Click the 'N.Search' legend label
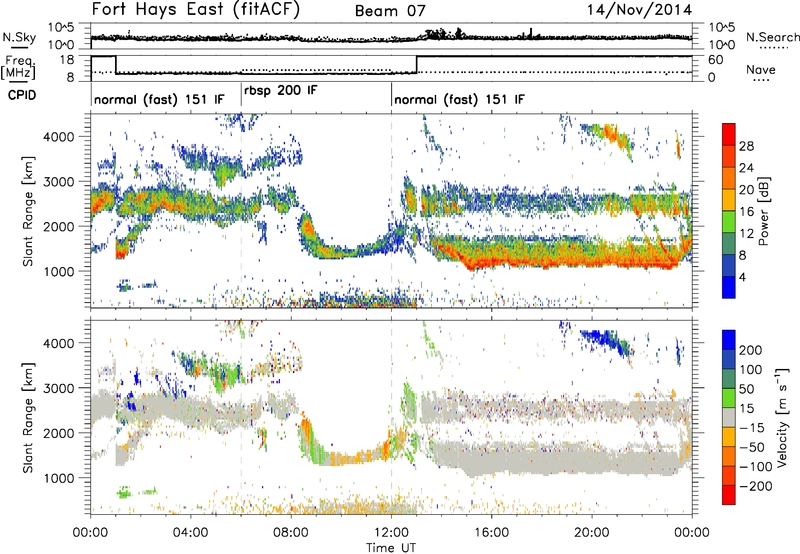The image size is (800, 554). click(772, 37)
